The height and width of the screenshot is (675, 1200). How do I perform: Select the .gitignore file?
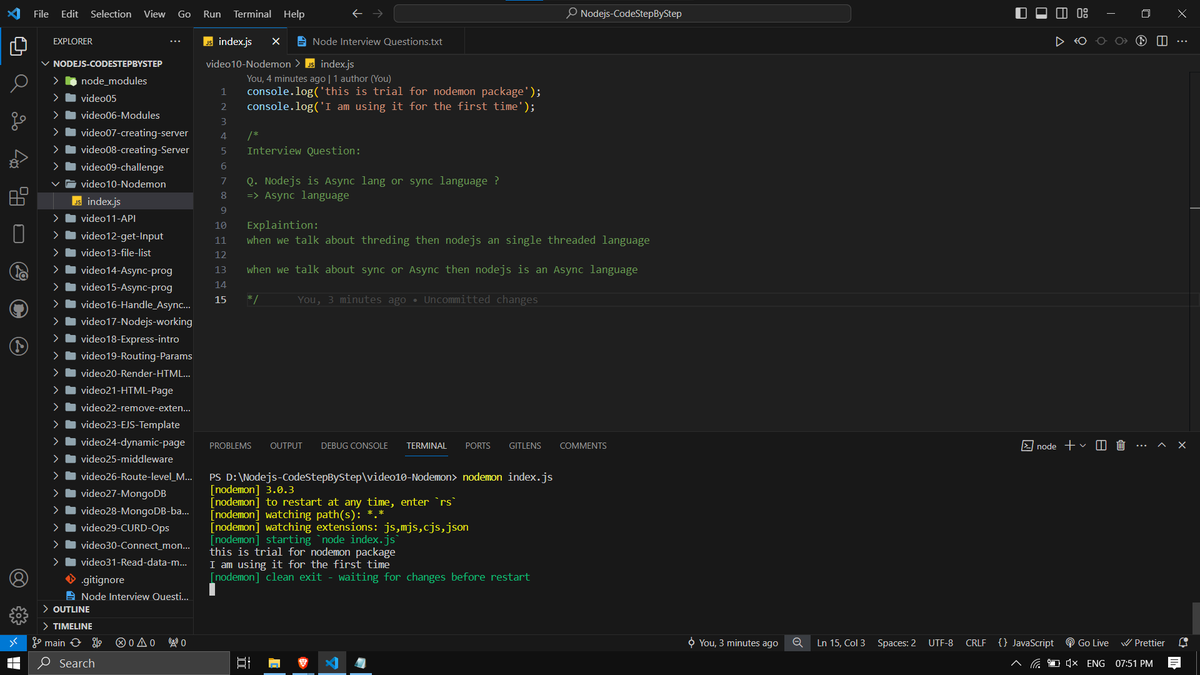115,579
